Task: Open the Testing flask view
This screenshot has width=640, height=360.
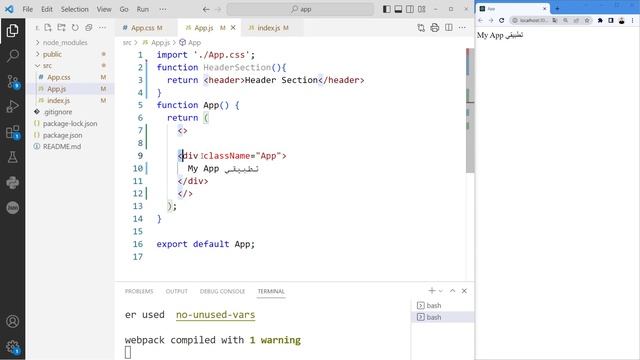Action: (12, 157)
